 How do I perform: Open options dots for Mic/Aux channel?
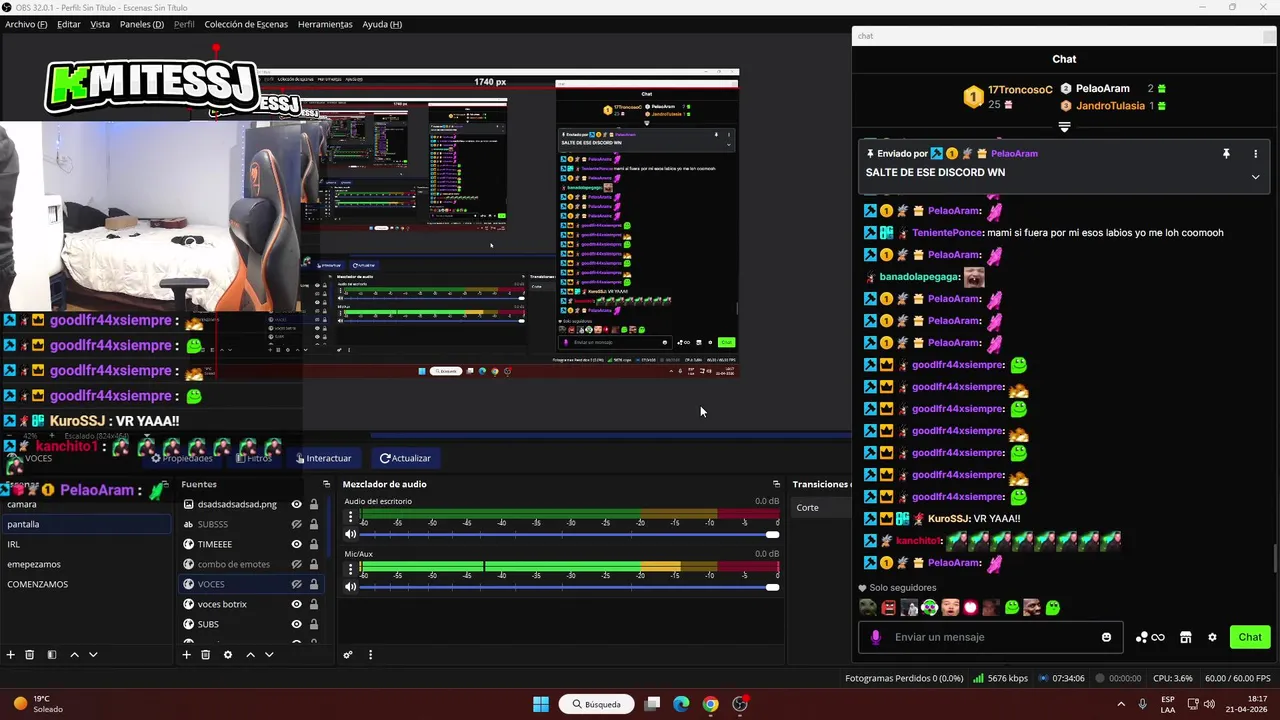coord(350,569)
